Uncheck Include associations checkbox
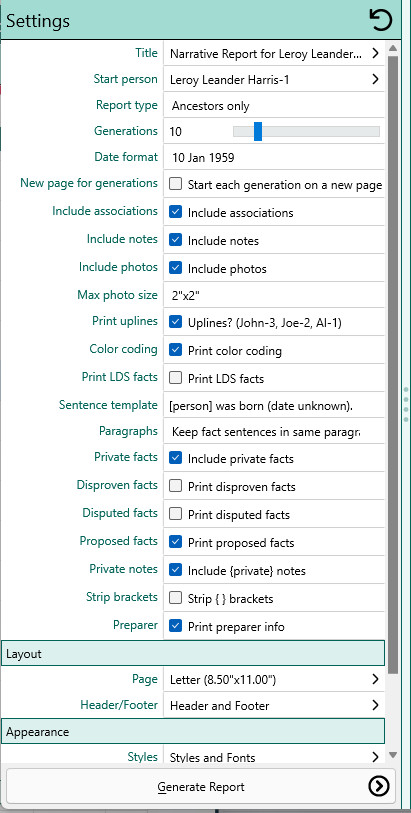The image size is (411, 813). (x=176, y=212)
